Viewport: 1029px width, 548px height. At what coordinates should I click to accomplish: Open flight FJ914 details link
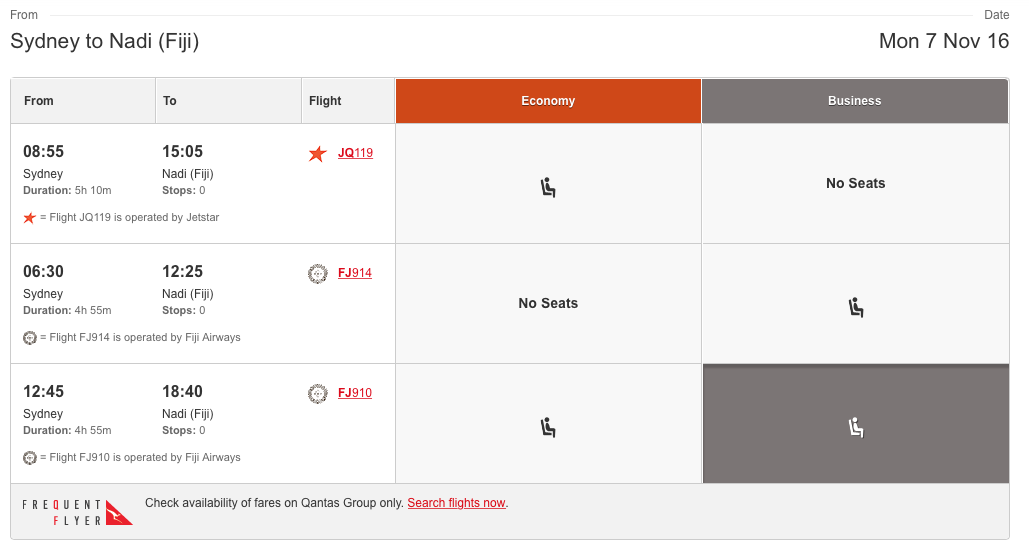pos(354,273)
